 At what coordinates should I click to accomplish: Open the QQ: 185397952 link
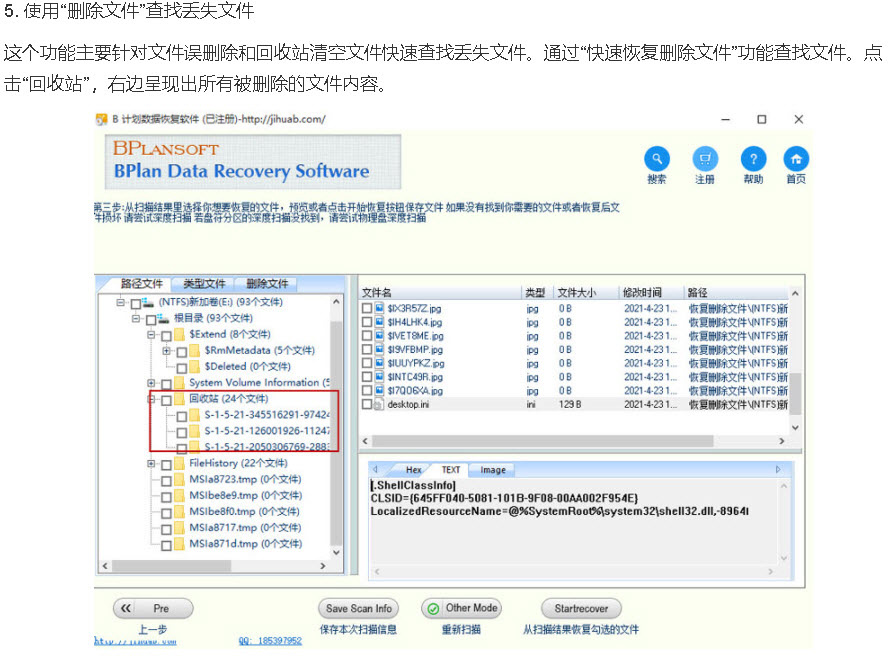click(270, 641)
